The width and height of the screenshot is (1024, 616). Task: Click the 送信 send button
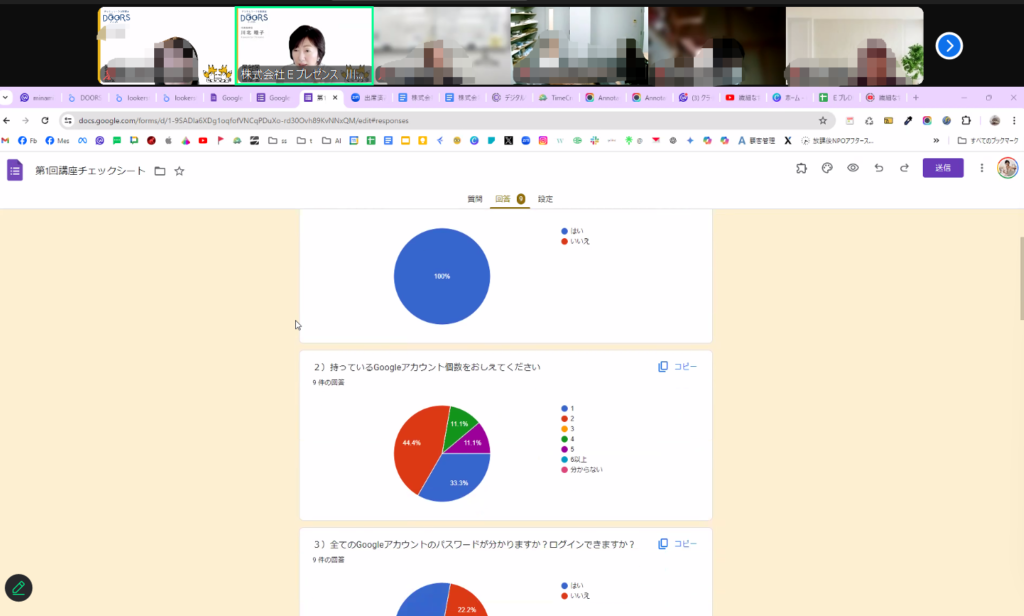pos(942,168)
